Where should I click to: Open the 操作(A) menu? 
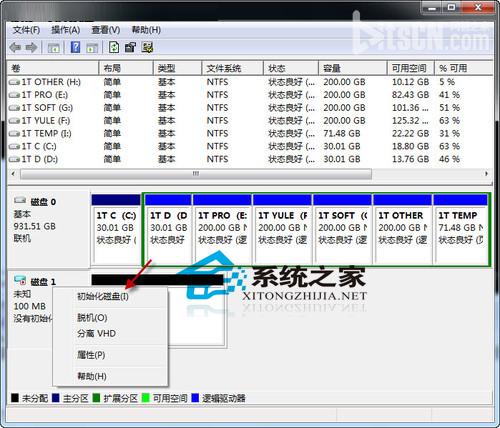point(66,30)
